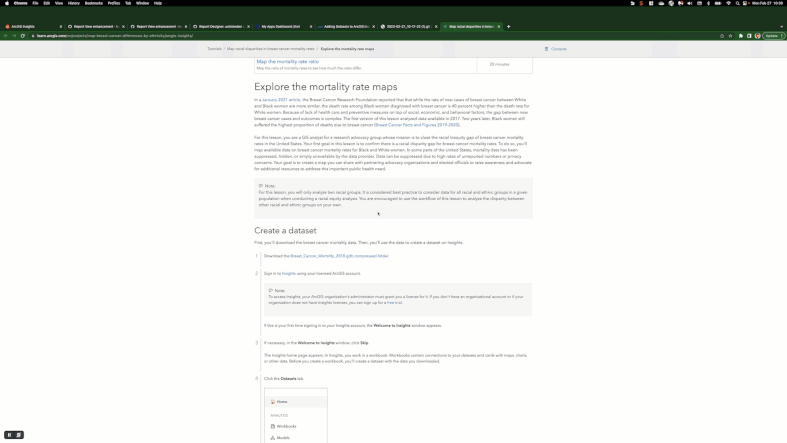Image resolution: width=787 pixels, height=443 pixels.
Task: Open the History menu
Action: (74, 3)
